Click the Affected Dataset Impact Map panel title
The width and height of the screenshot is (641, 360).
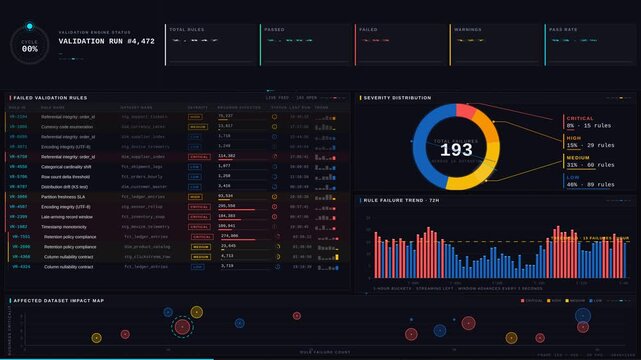click(59, 301)
